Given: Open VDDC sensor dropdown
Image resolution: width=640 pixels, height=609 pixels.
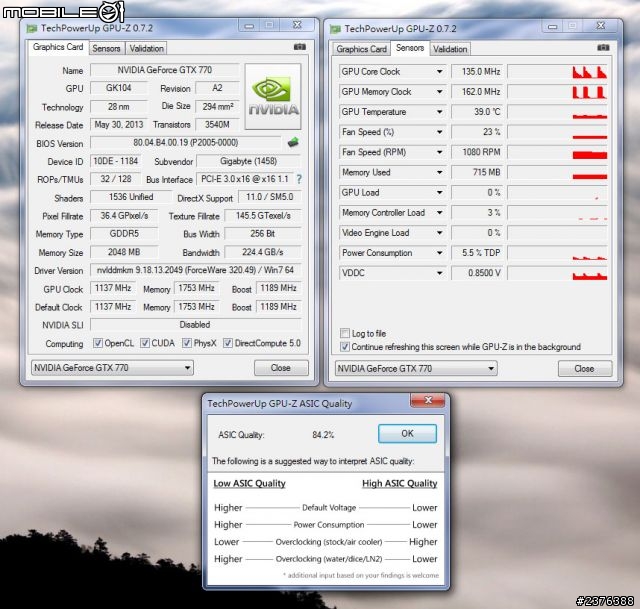Looking at the screenshot, I should (440, 273).
